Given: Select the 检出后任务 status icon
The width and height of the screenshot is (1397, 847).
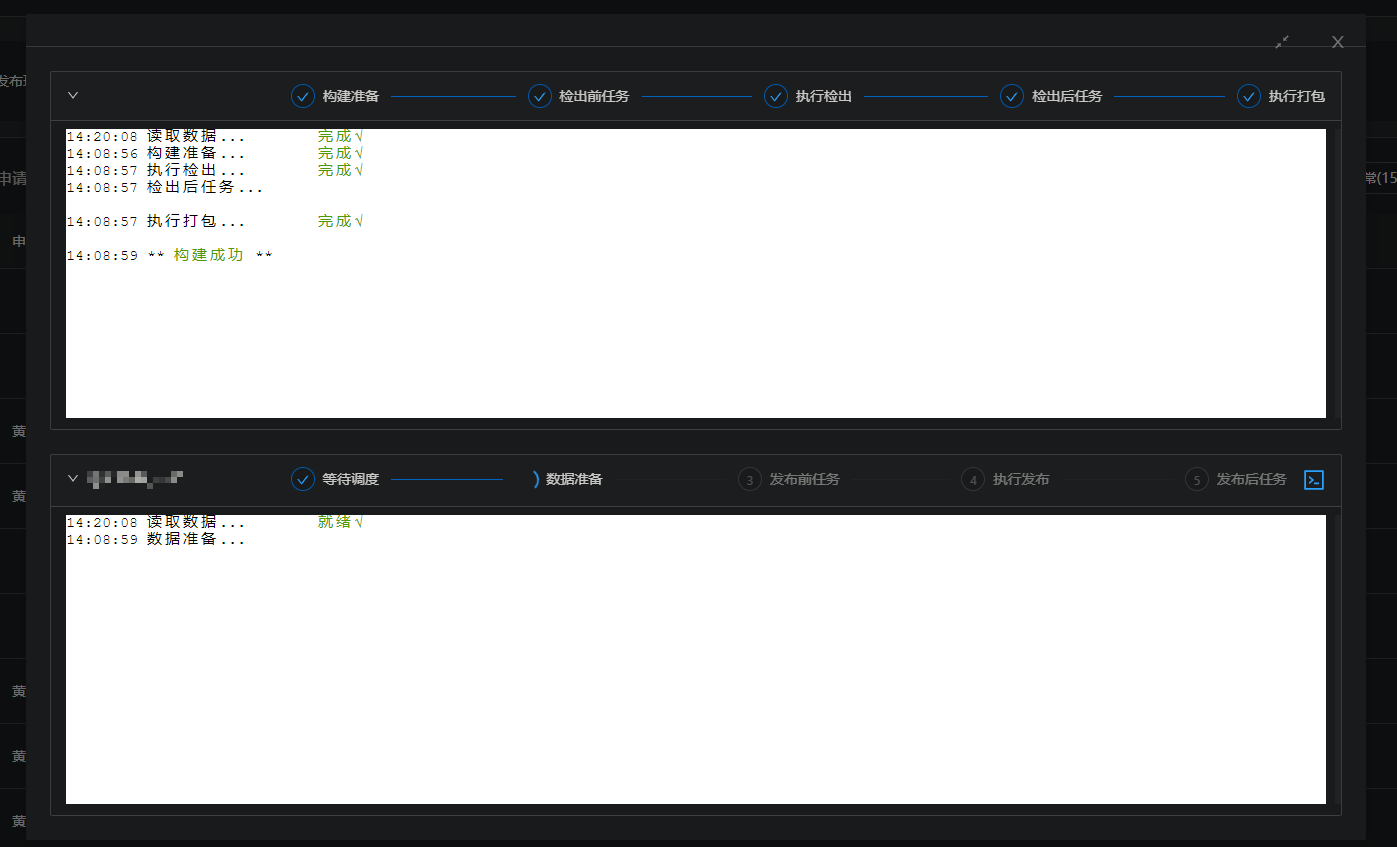Looking at the screenshot, I should [x=1011, y=96].
